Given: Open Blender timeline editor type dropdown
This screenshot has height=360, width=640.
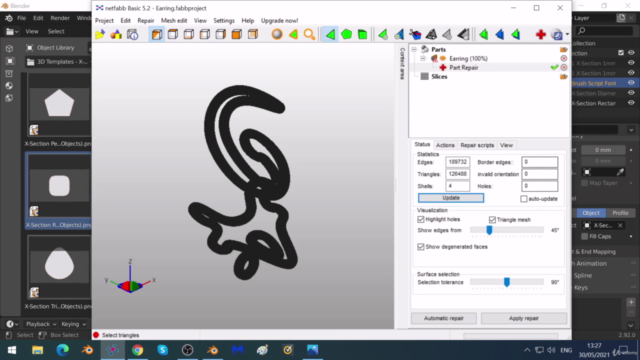Looking at the screenshot, I should pos(11,324).
